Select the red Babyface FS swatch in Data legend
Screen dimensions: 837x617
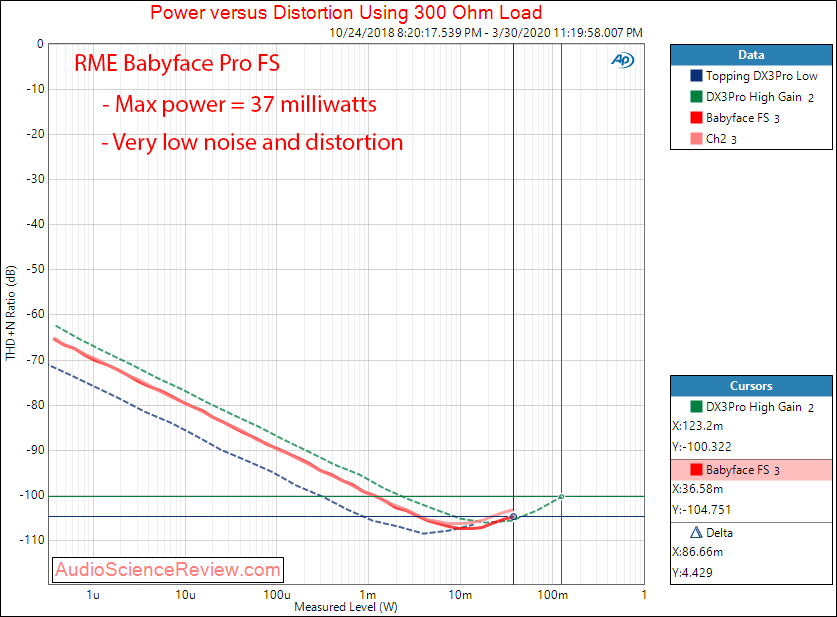(x=696, y=117)
